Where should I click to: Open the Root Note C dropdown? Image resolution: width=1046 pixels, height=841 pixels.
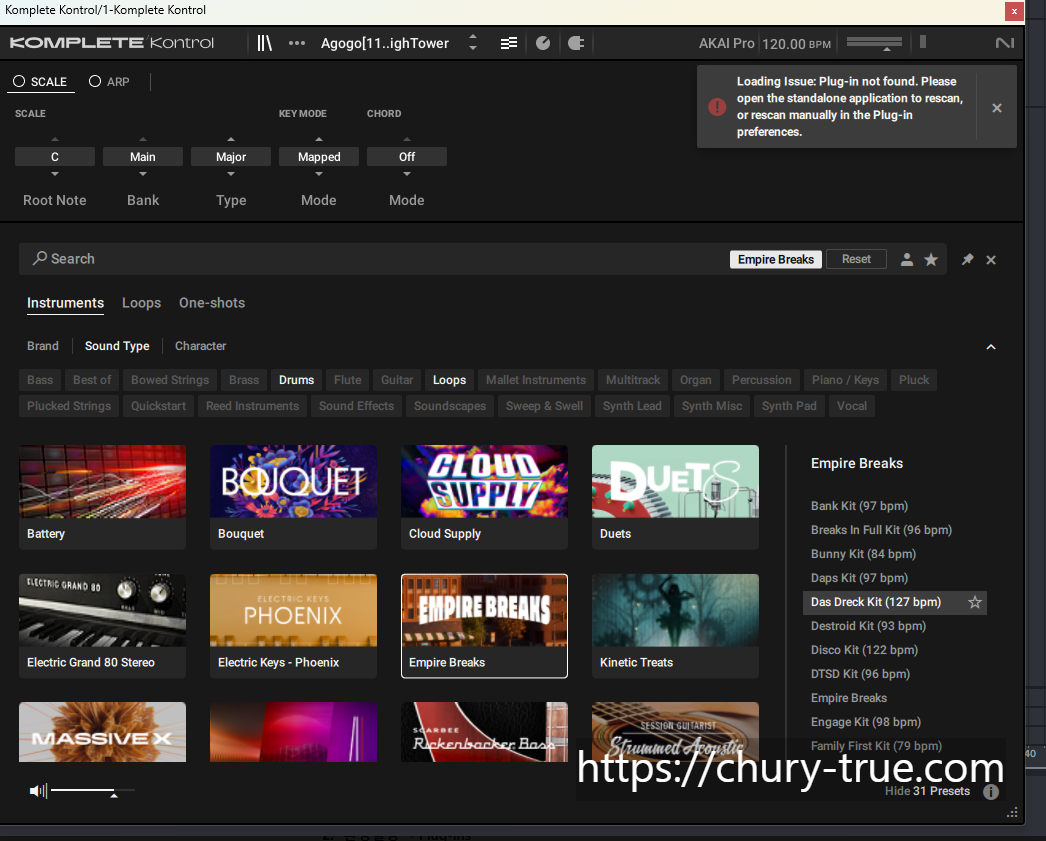(55, 157)
